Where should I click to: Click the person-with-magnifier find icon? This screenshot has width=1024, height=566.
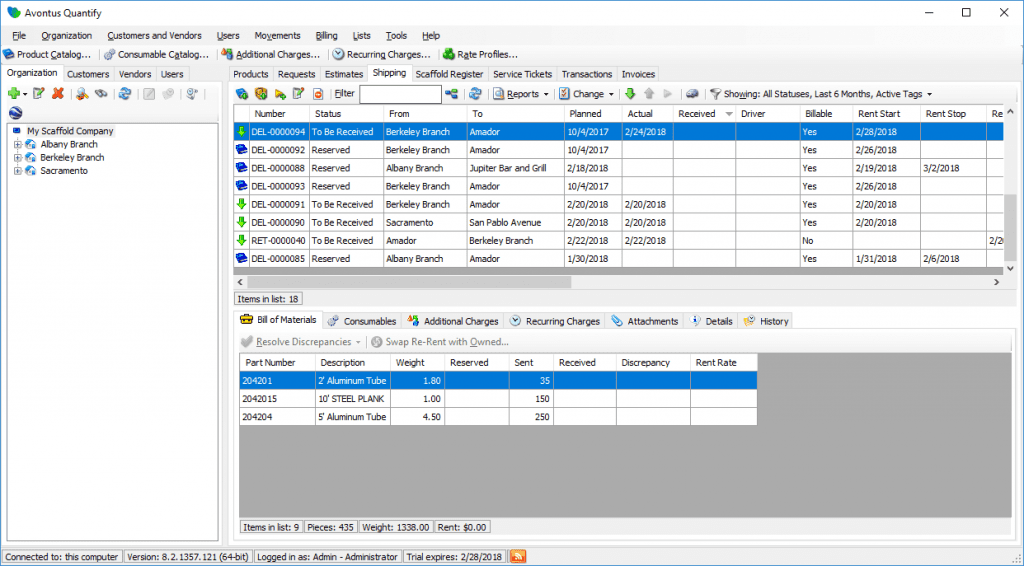coord(82,94)
